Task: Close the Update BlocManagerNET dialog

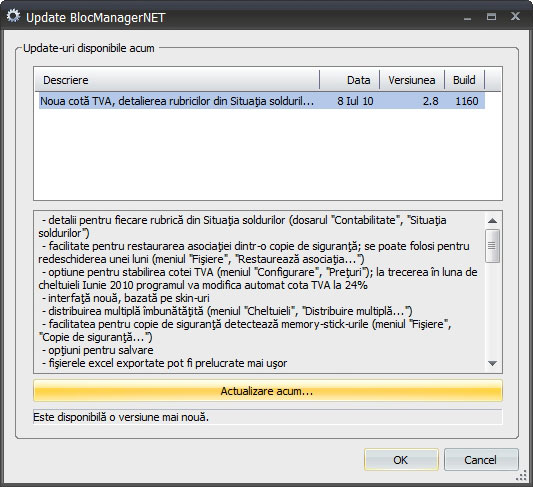Action: point(515,16)
